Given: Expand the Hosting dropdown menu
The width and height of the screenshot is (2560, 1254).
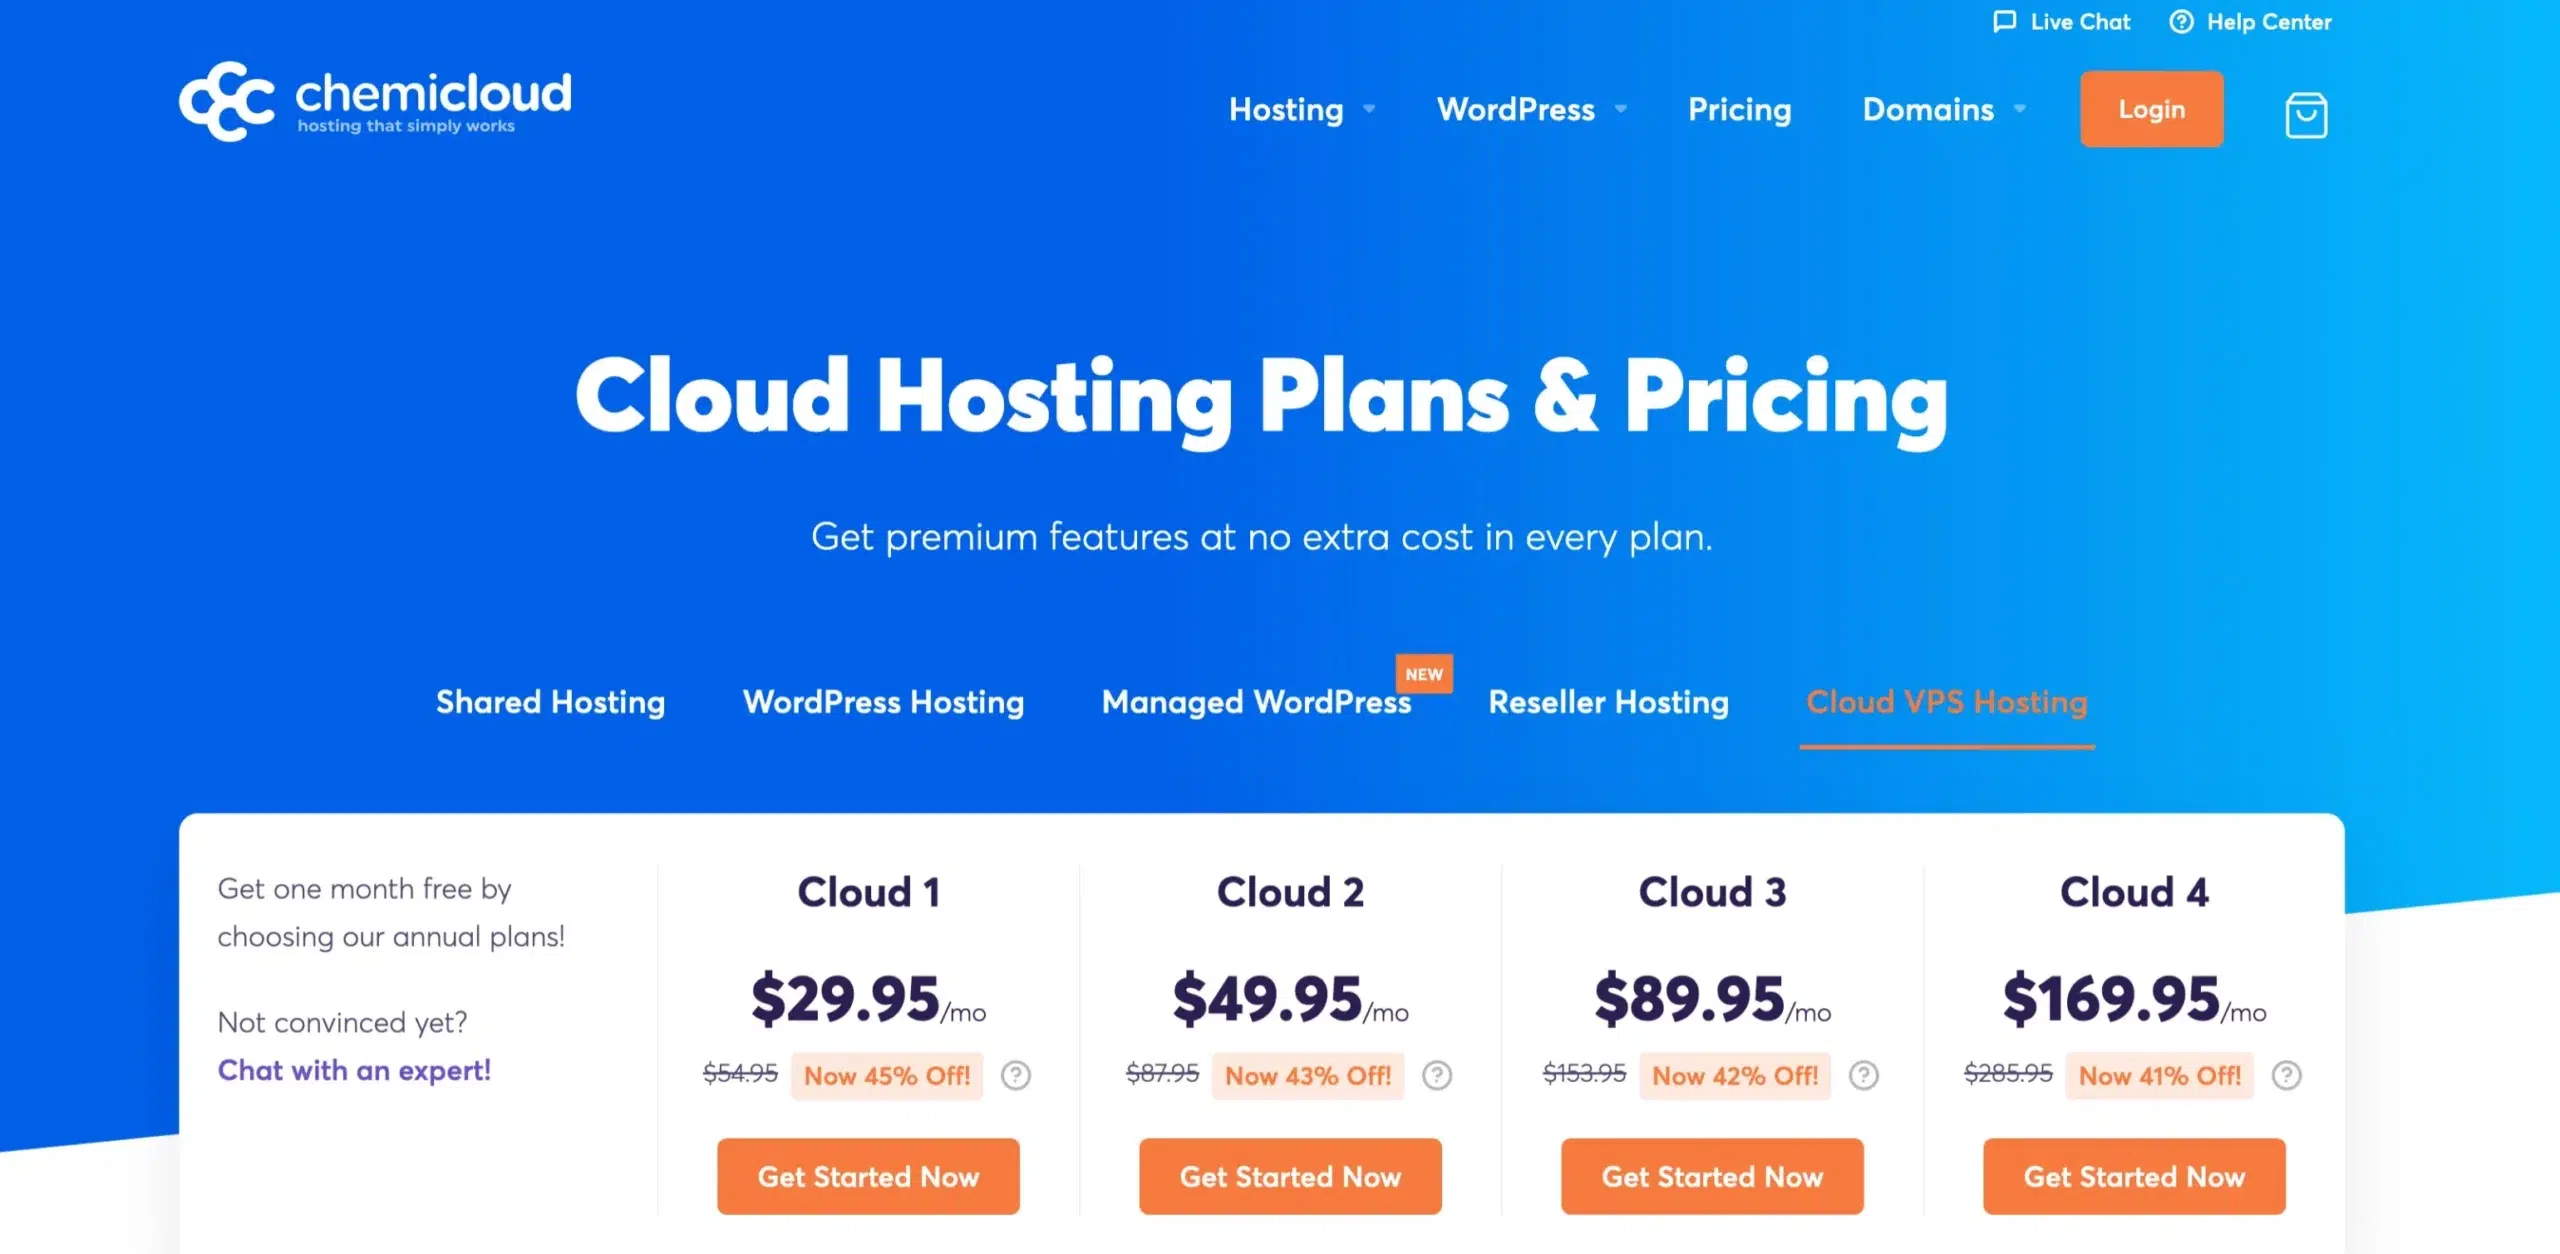Looking at the screenshot, I should pos(1298,109).
